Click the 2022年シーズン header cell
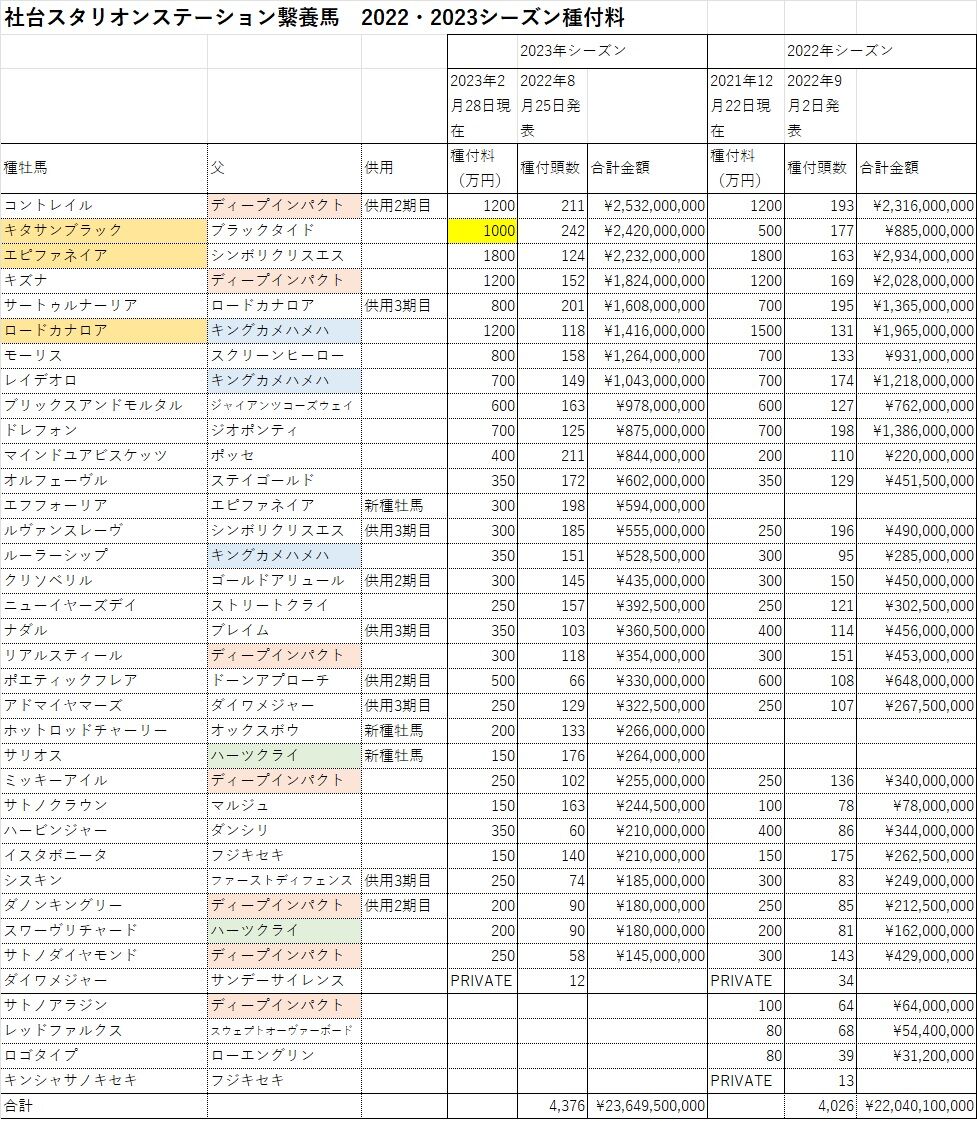The width and height of the screenshot is (977, 1126). coord(841,51)
